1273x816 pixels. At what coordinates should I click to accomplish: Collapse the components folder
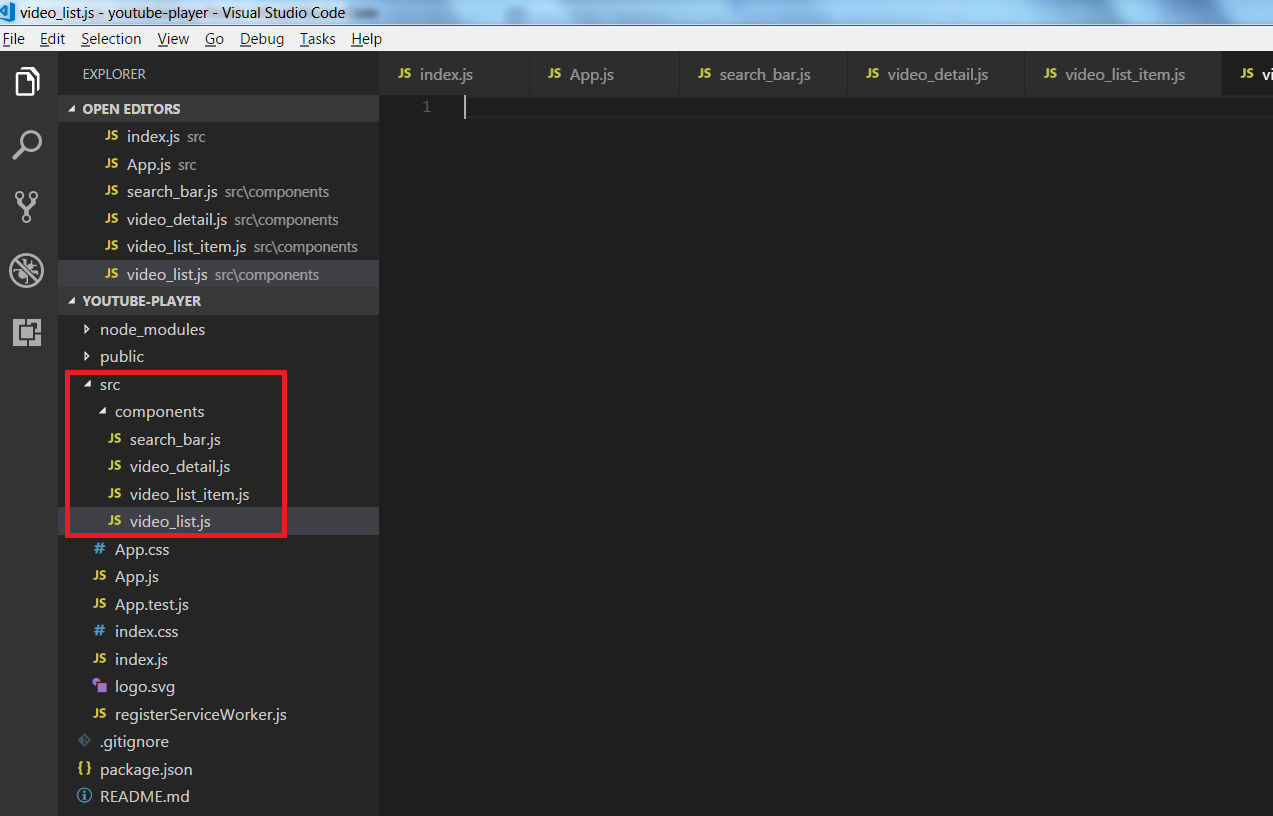[218, 411]
